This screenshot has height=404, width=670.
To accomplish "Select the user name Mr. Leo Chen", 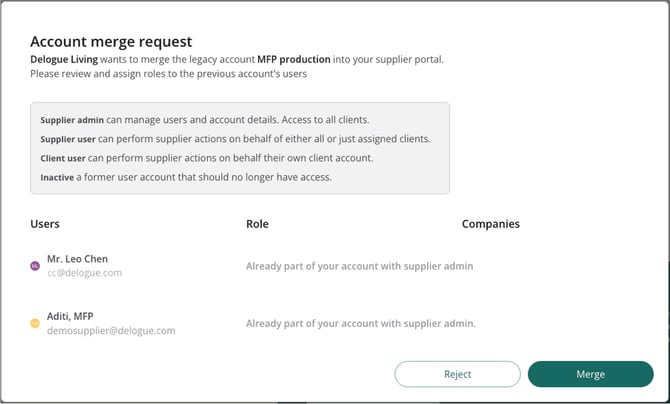I will pyautogui.click(x=78, y=259).
